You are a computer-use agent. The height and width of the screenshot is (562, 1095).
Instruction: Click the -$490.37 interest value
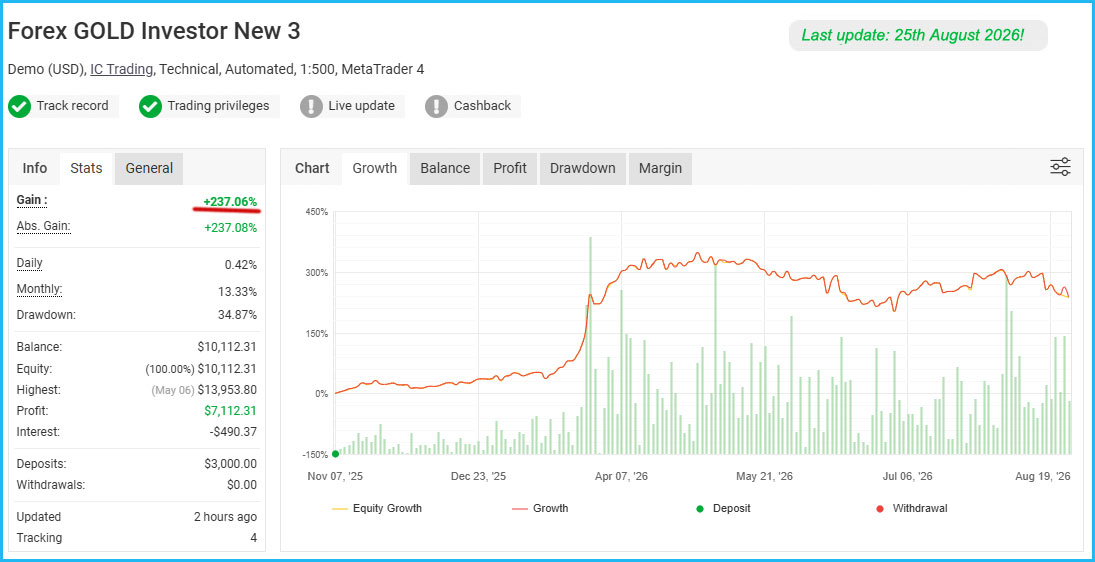pos(233,432)
